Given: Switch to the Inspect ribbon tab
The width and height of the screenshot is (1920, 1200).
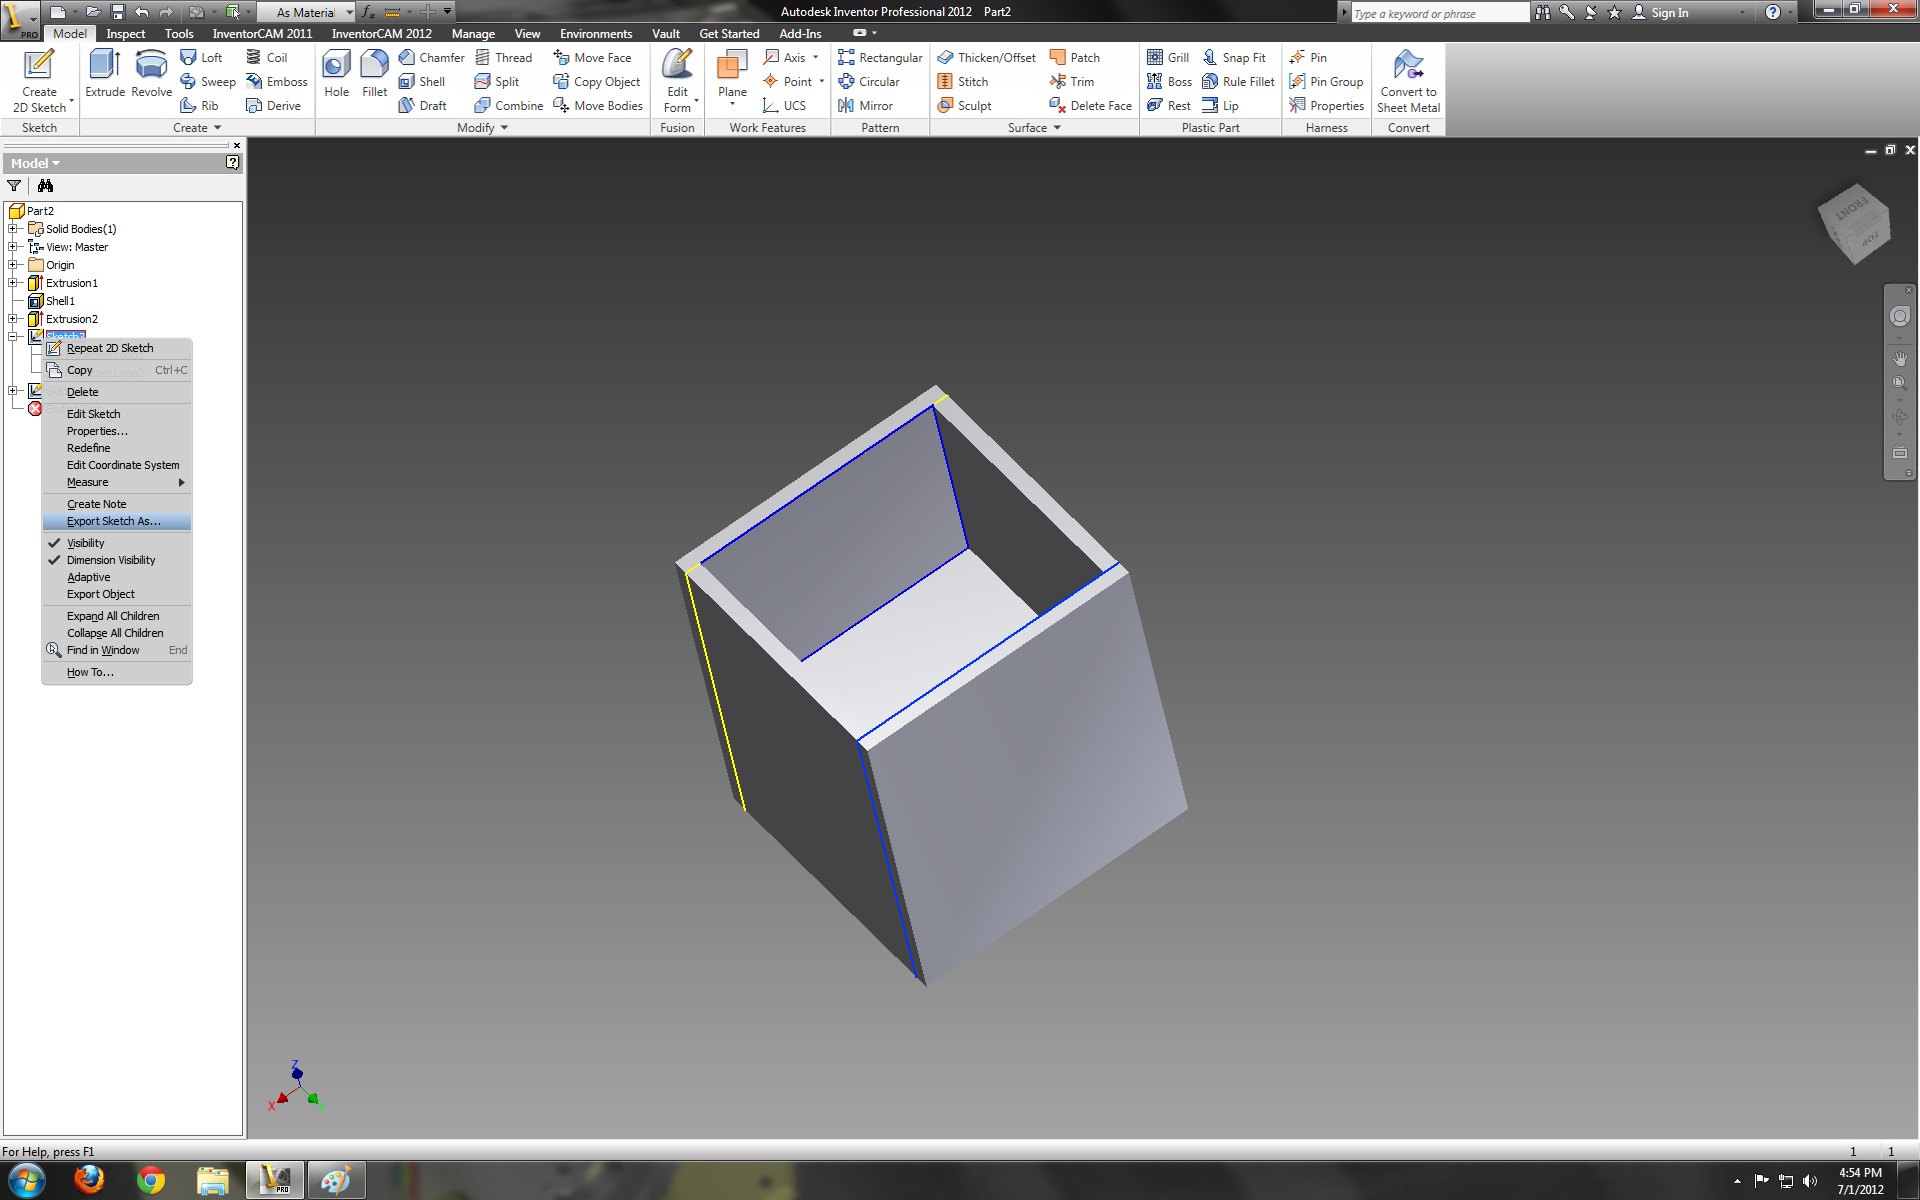Looking at the screenshot, I should coord(126,33).
